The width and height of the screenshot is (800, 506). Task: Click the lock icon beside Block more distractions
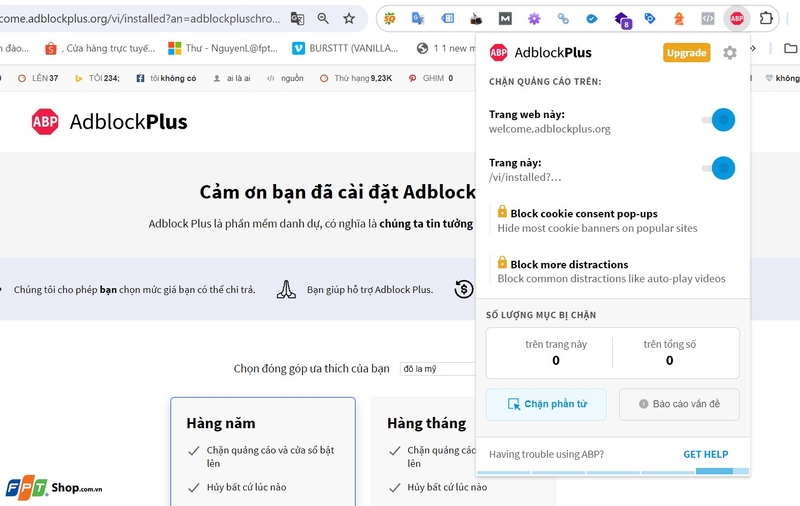(502, 262)
